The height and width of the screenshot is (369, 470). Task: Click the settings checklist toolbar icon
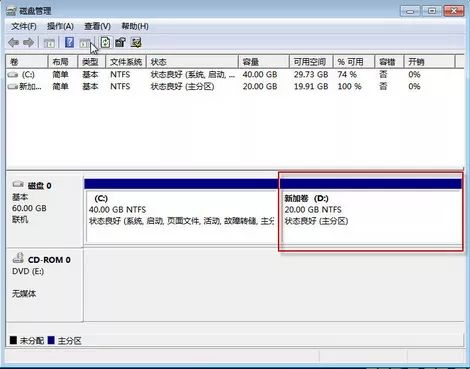[136, 42]
